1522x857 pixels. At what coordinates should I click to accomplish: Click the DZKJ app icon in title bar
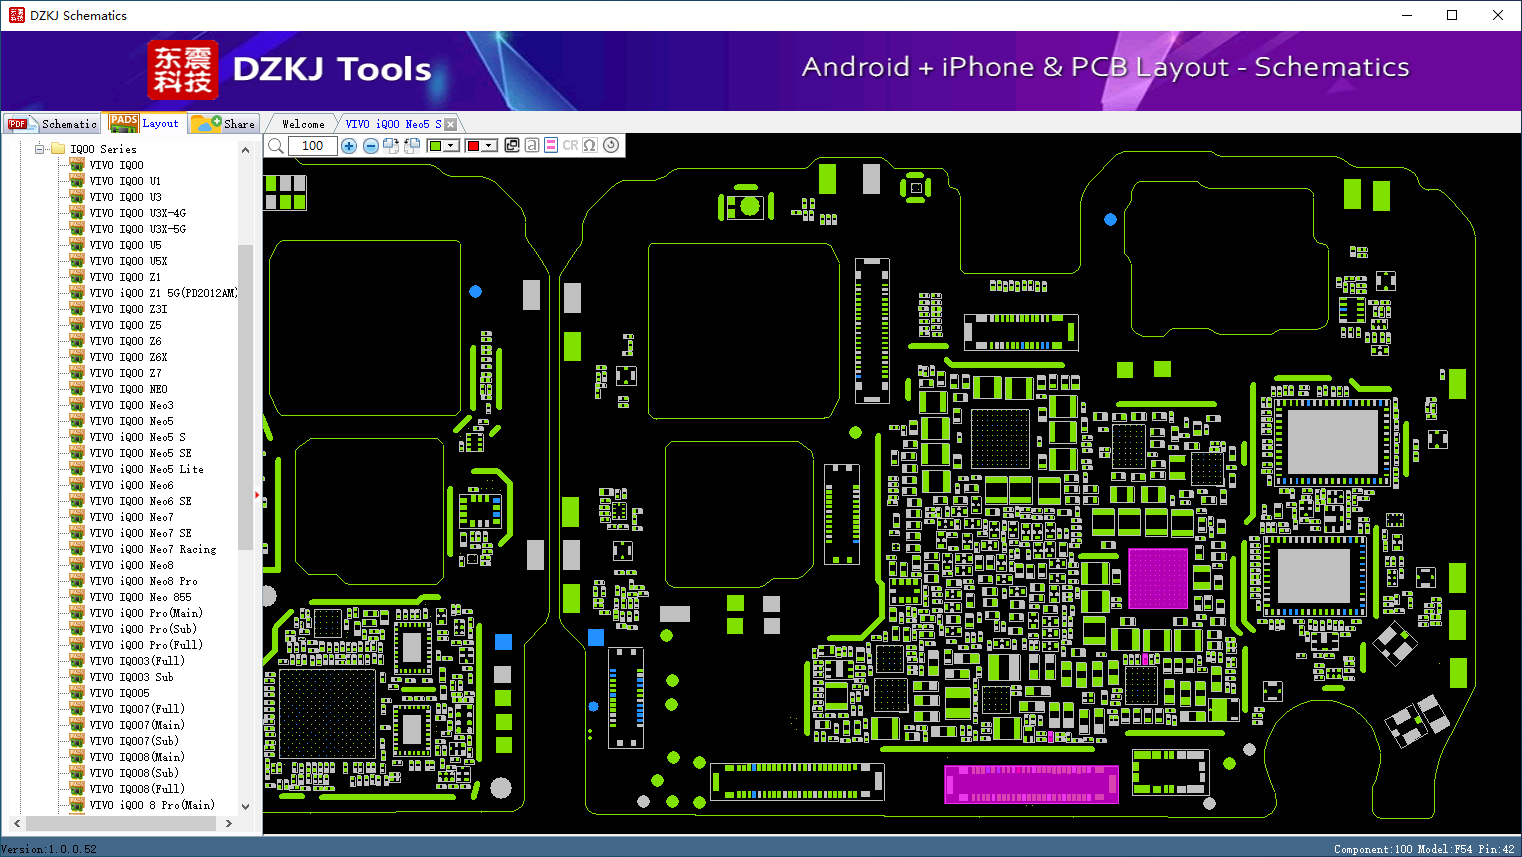point(16,15)
